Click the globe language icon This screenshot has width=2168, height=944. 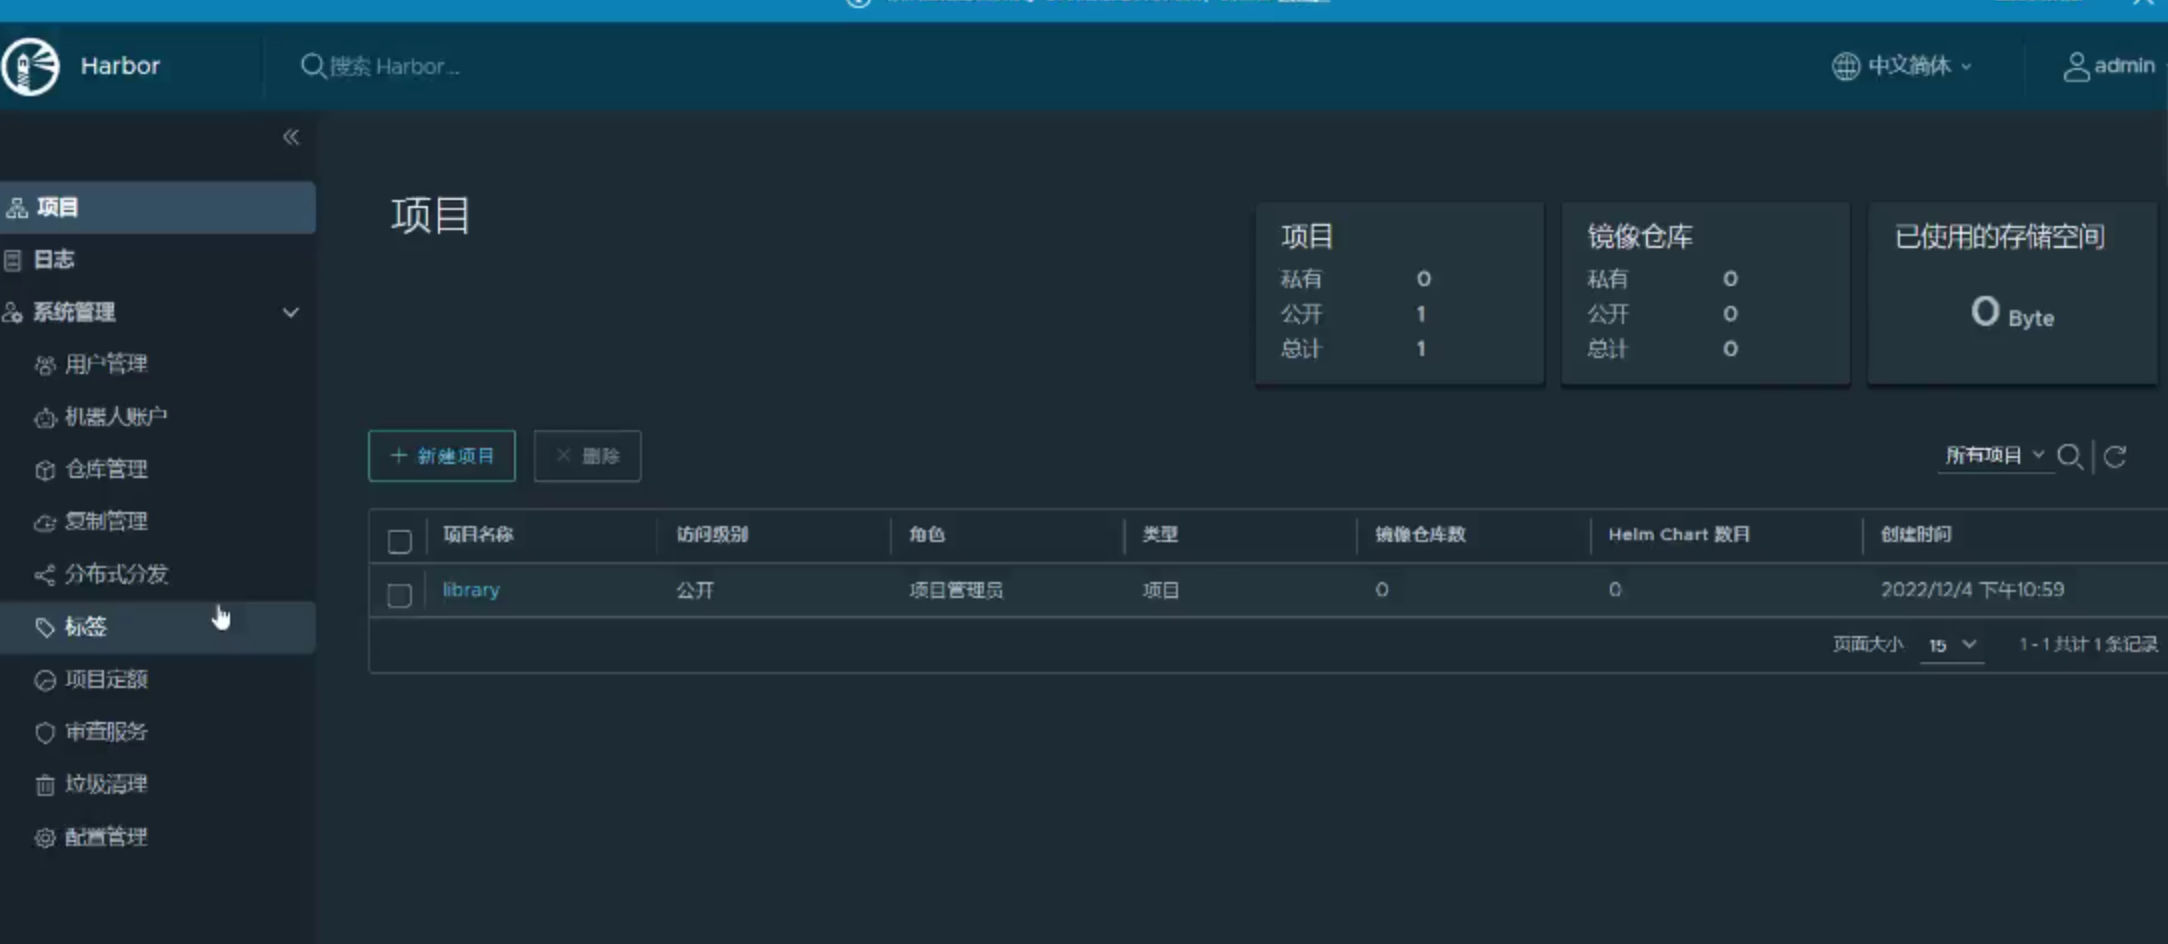pos(1845,66)
